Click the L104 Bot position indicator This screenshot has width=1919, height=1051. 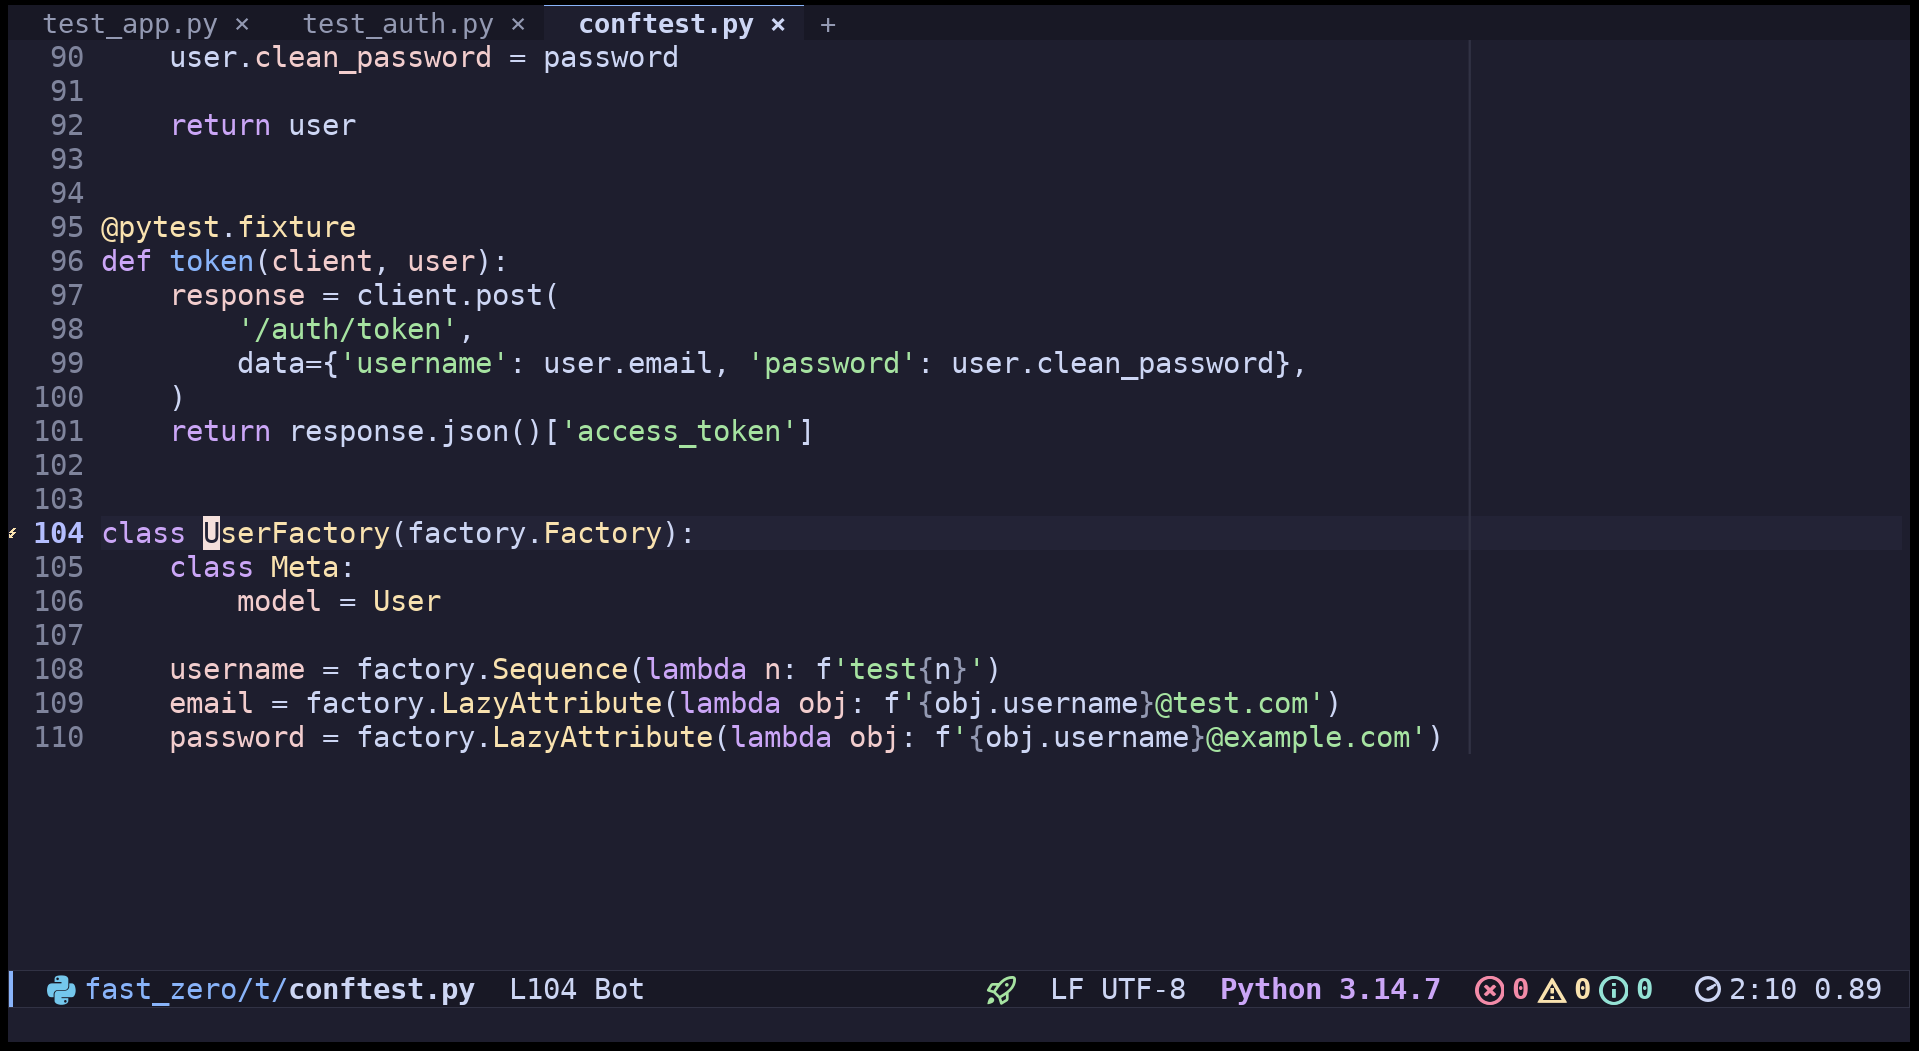click(577, 990)
